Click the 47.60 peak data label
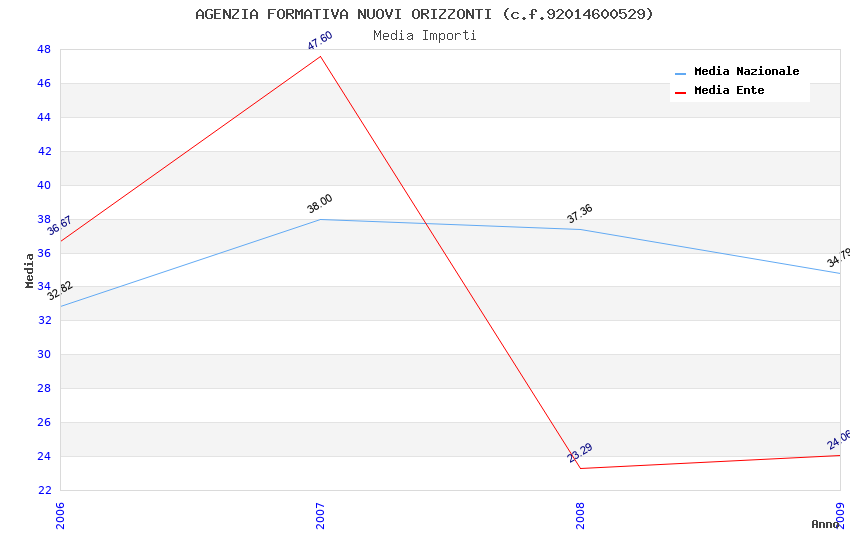 pyautogui.click(x=320, y=40)
